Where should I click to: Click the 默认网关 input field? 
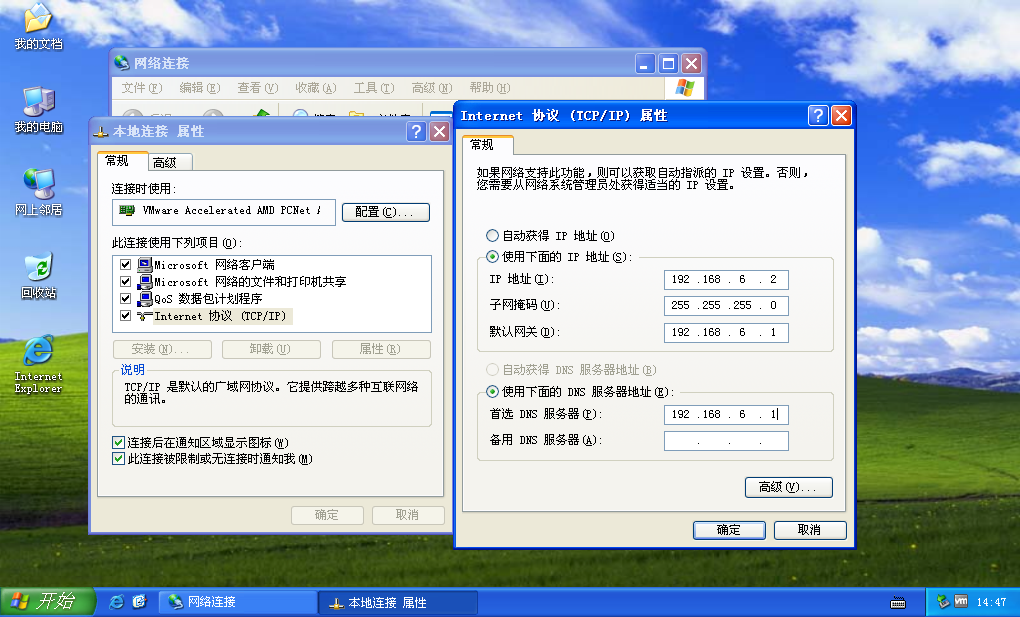(x=726, y=333)
